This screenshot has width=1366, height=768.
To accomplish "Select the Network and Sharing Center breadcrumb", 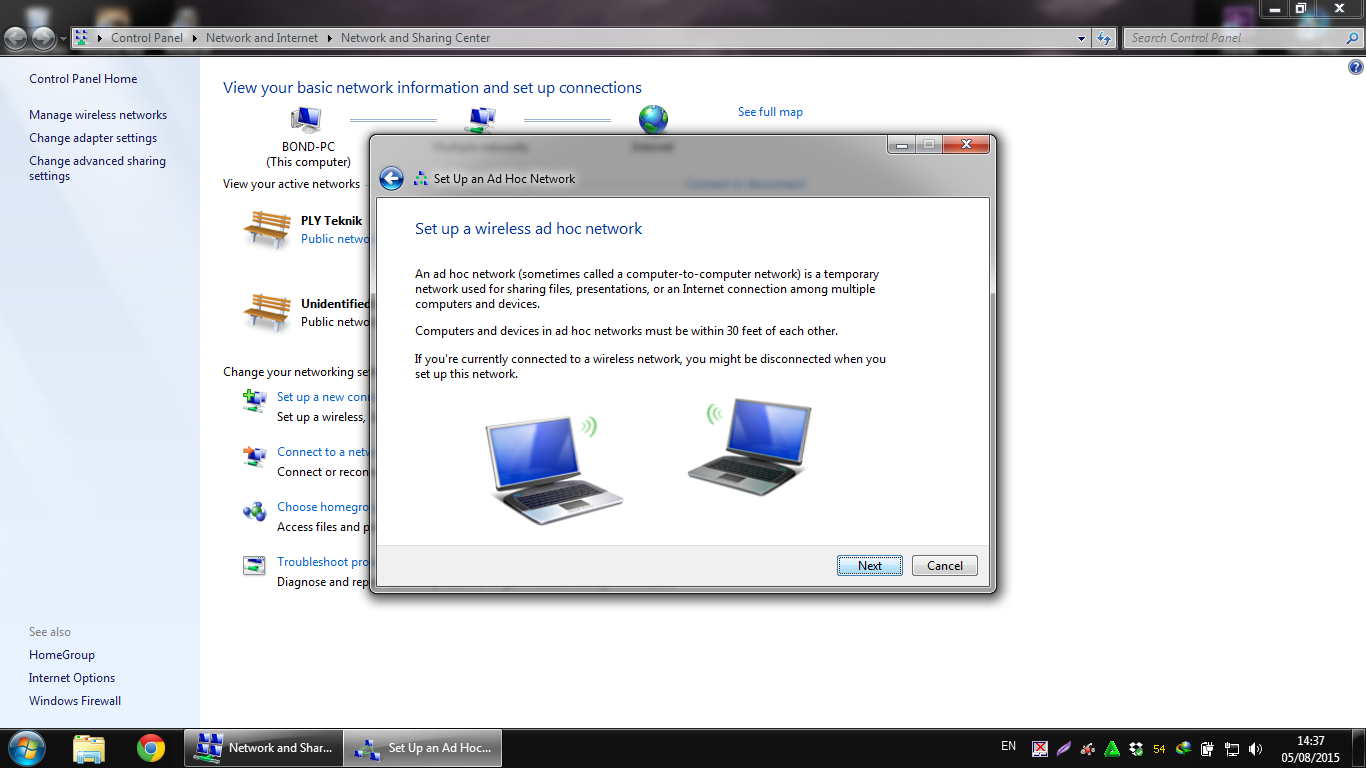I will pos(416,38).
